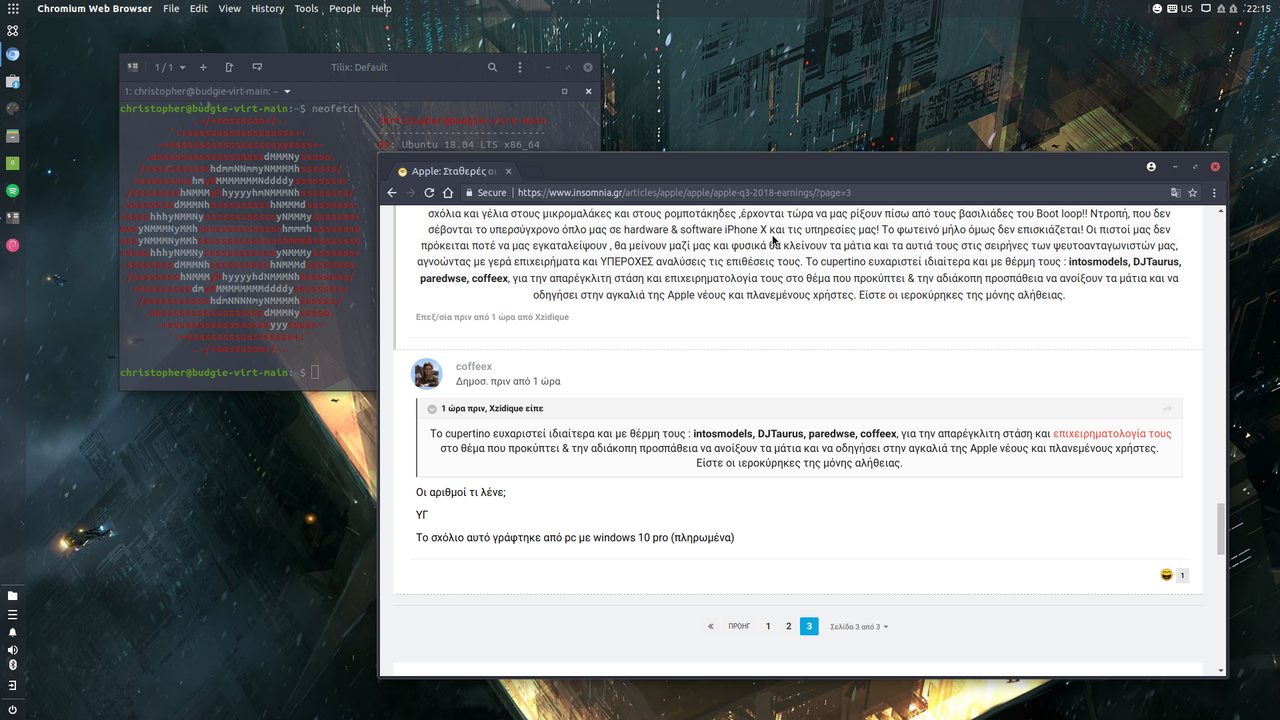Open the Edit menu
This screenshot has width=1280, height=720.
(x=199, y=8)
